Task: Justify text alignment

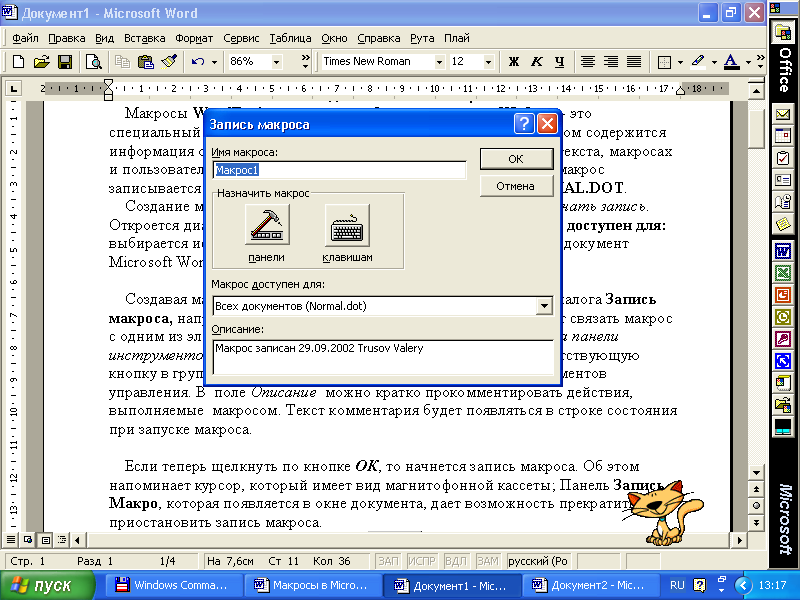Action: click(634, 62)
